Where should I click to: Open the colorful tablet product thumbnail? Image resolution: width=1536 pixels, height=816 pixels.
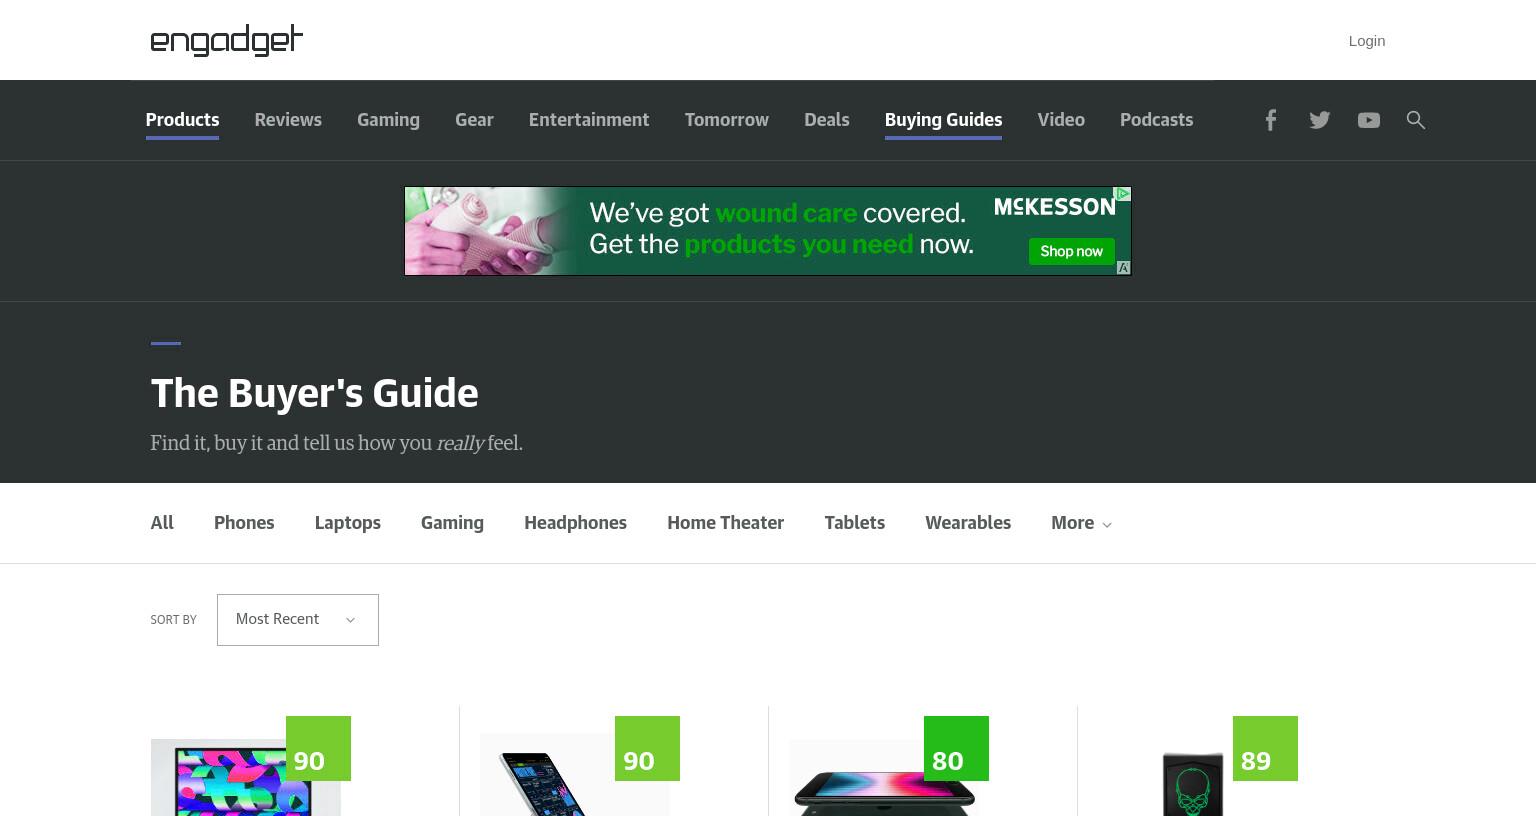[x=245, y=778]
